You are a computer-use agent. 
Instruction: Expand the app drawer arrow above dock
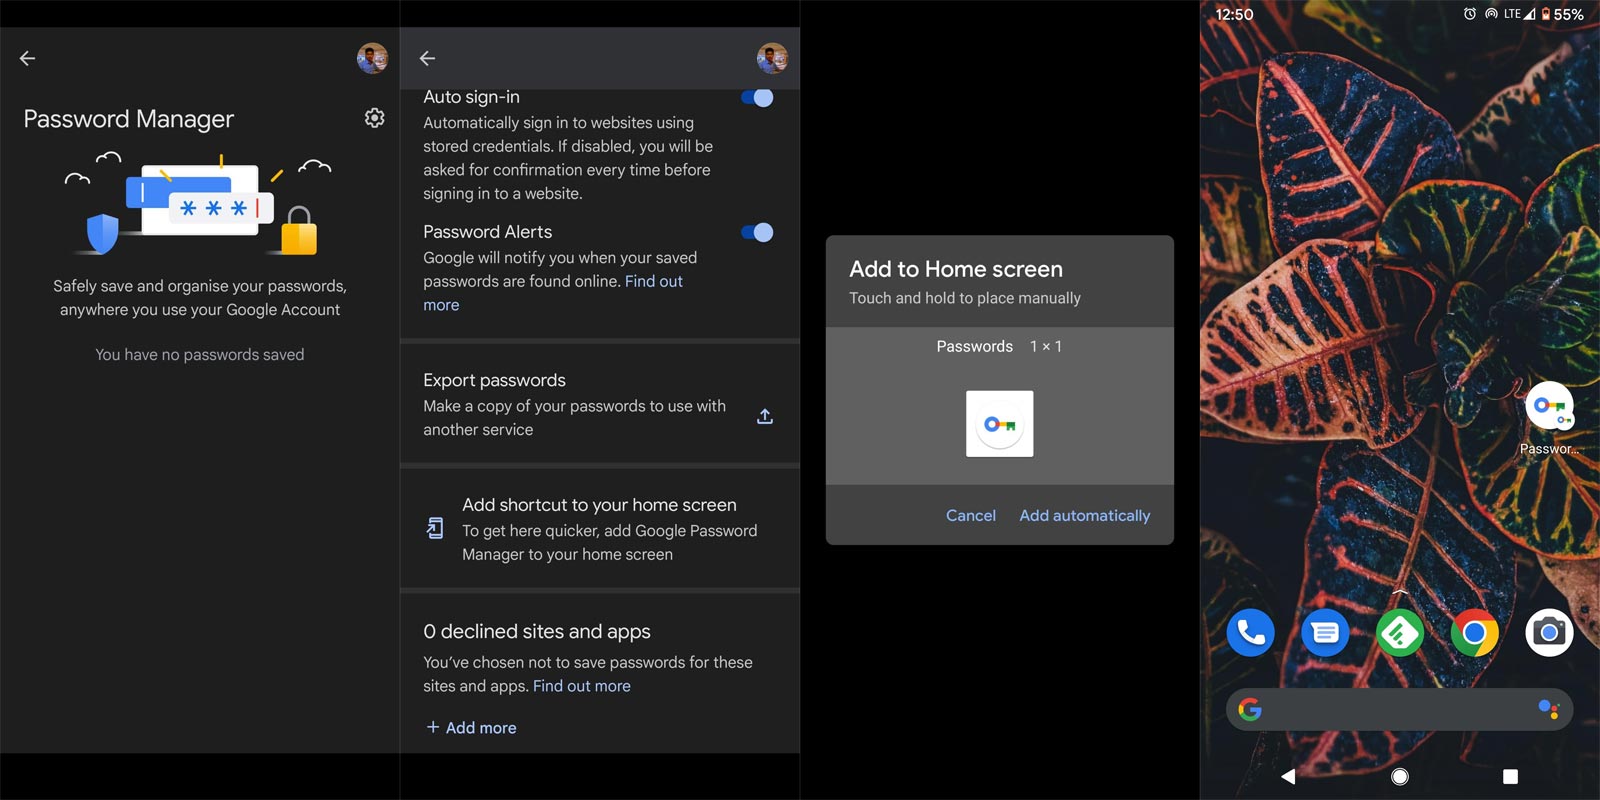1400,592
